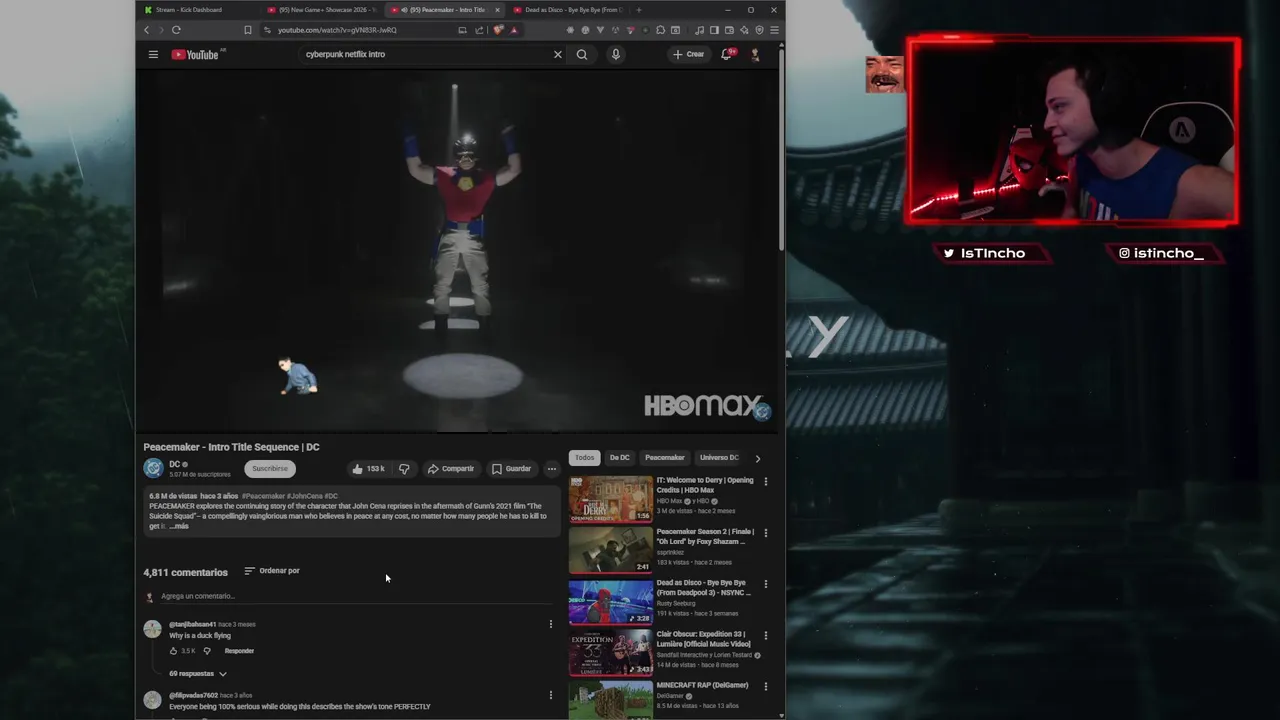Select the De DC filter chip
This screenshot has width=1280, height=720.
620,458
